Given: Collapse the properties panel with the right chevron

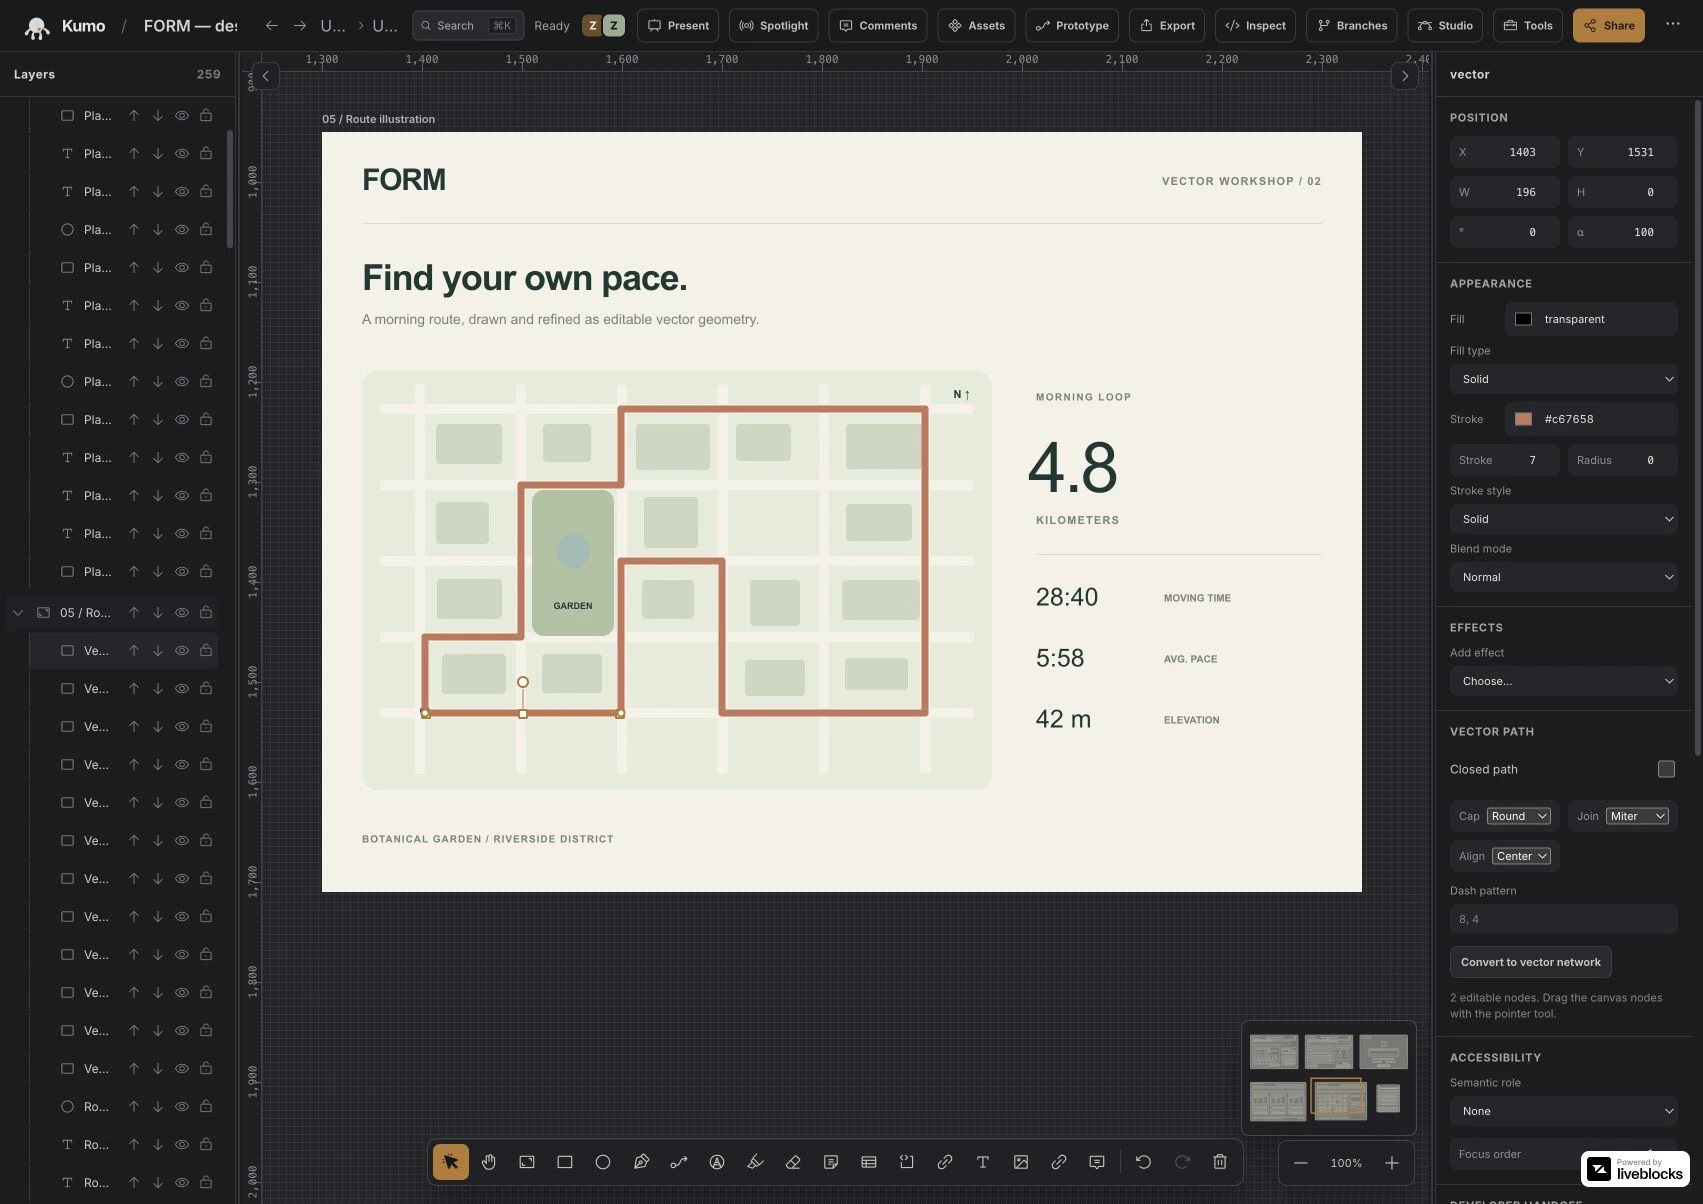Looking at the screenshot, I should pyautogui.click(x=1405, y=75).
